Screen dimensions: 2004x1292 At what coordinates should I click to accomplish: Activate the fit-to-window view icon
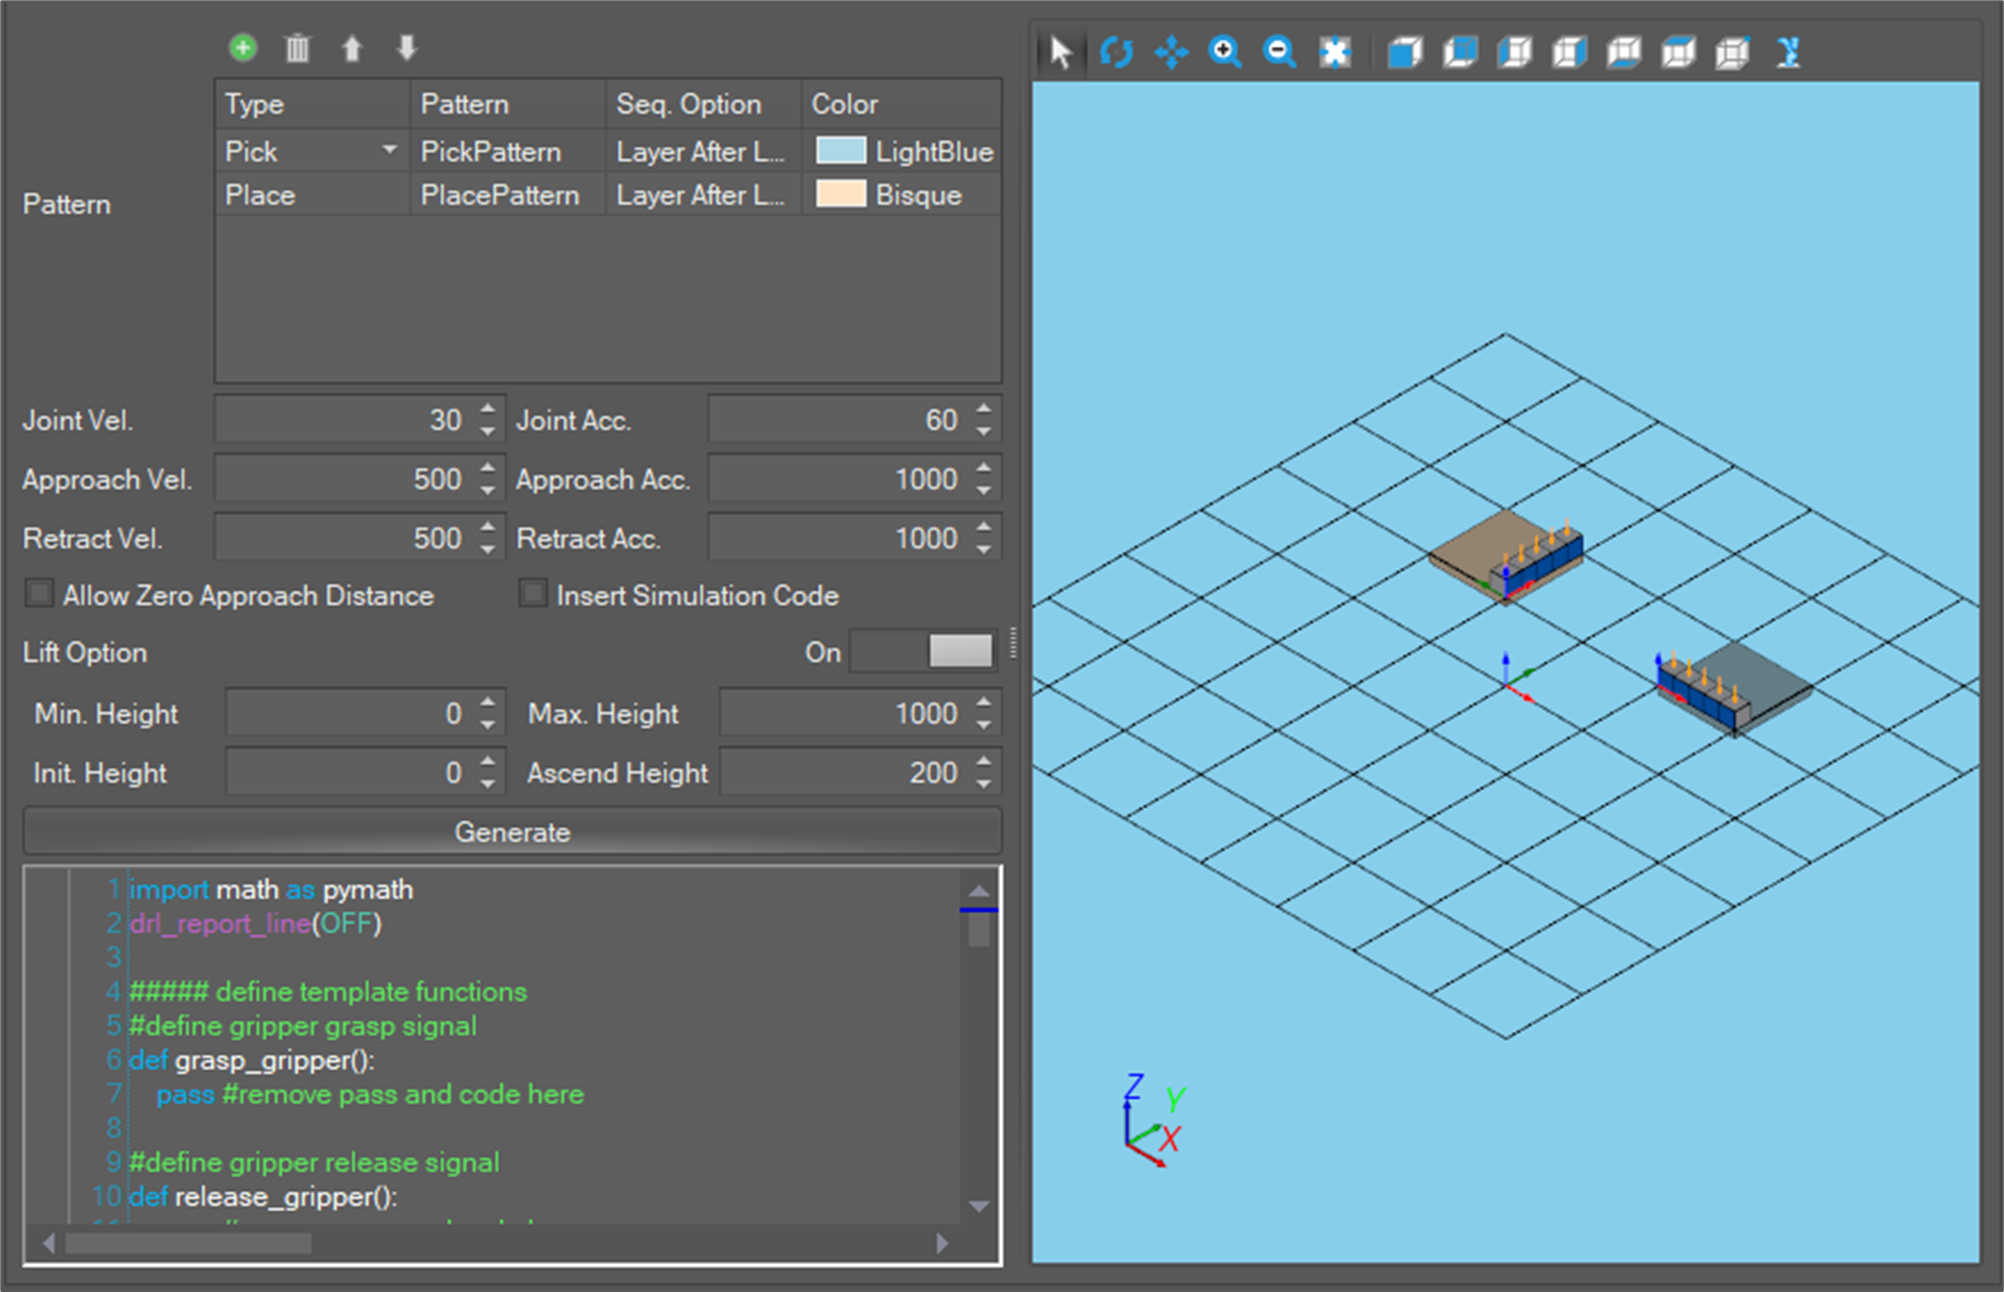click(x=1336, y=52)
